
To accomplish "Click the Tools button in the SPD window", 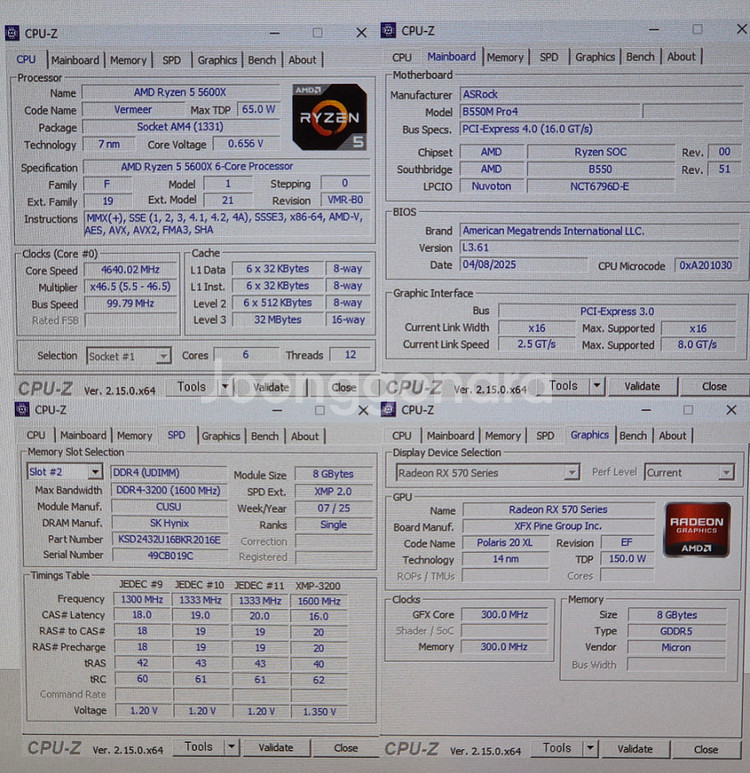I will (199, 747).
